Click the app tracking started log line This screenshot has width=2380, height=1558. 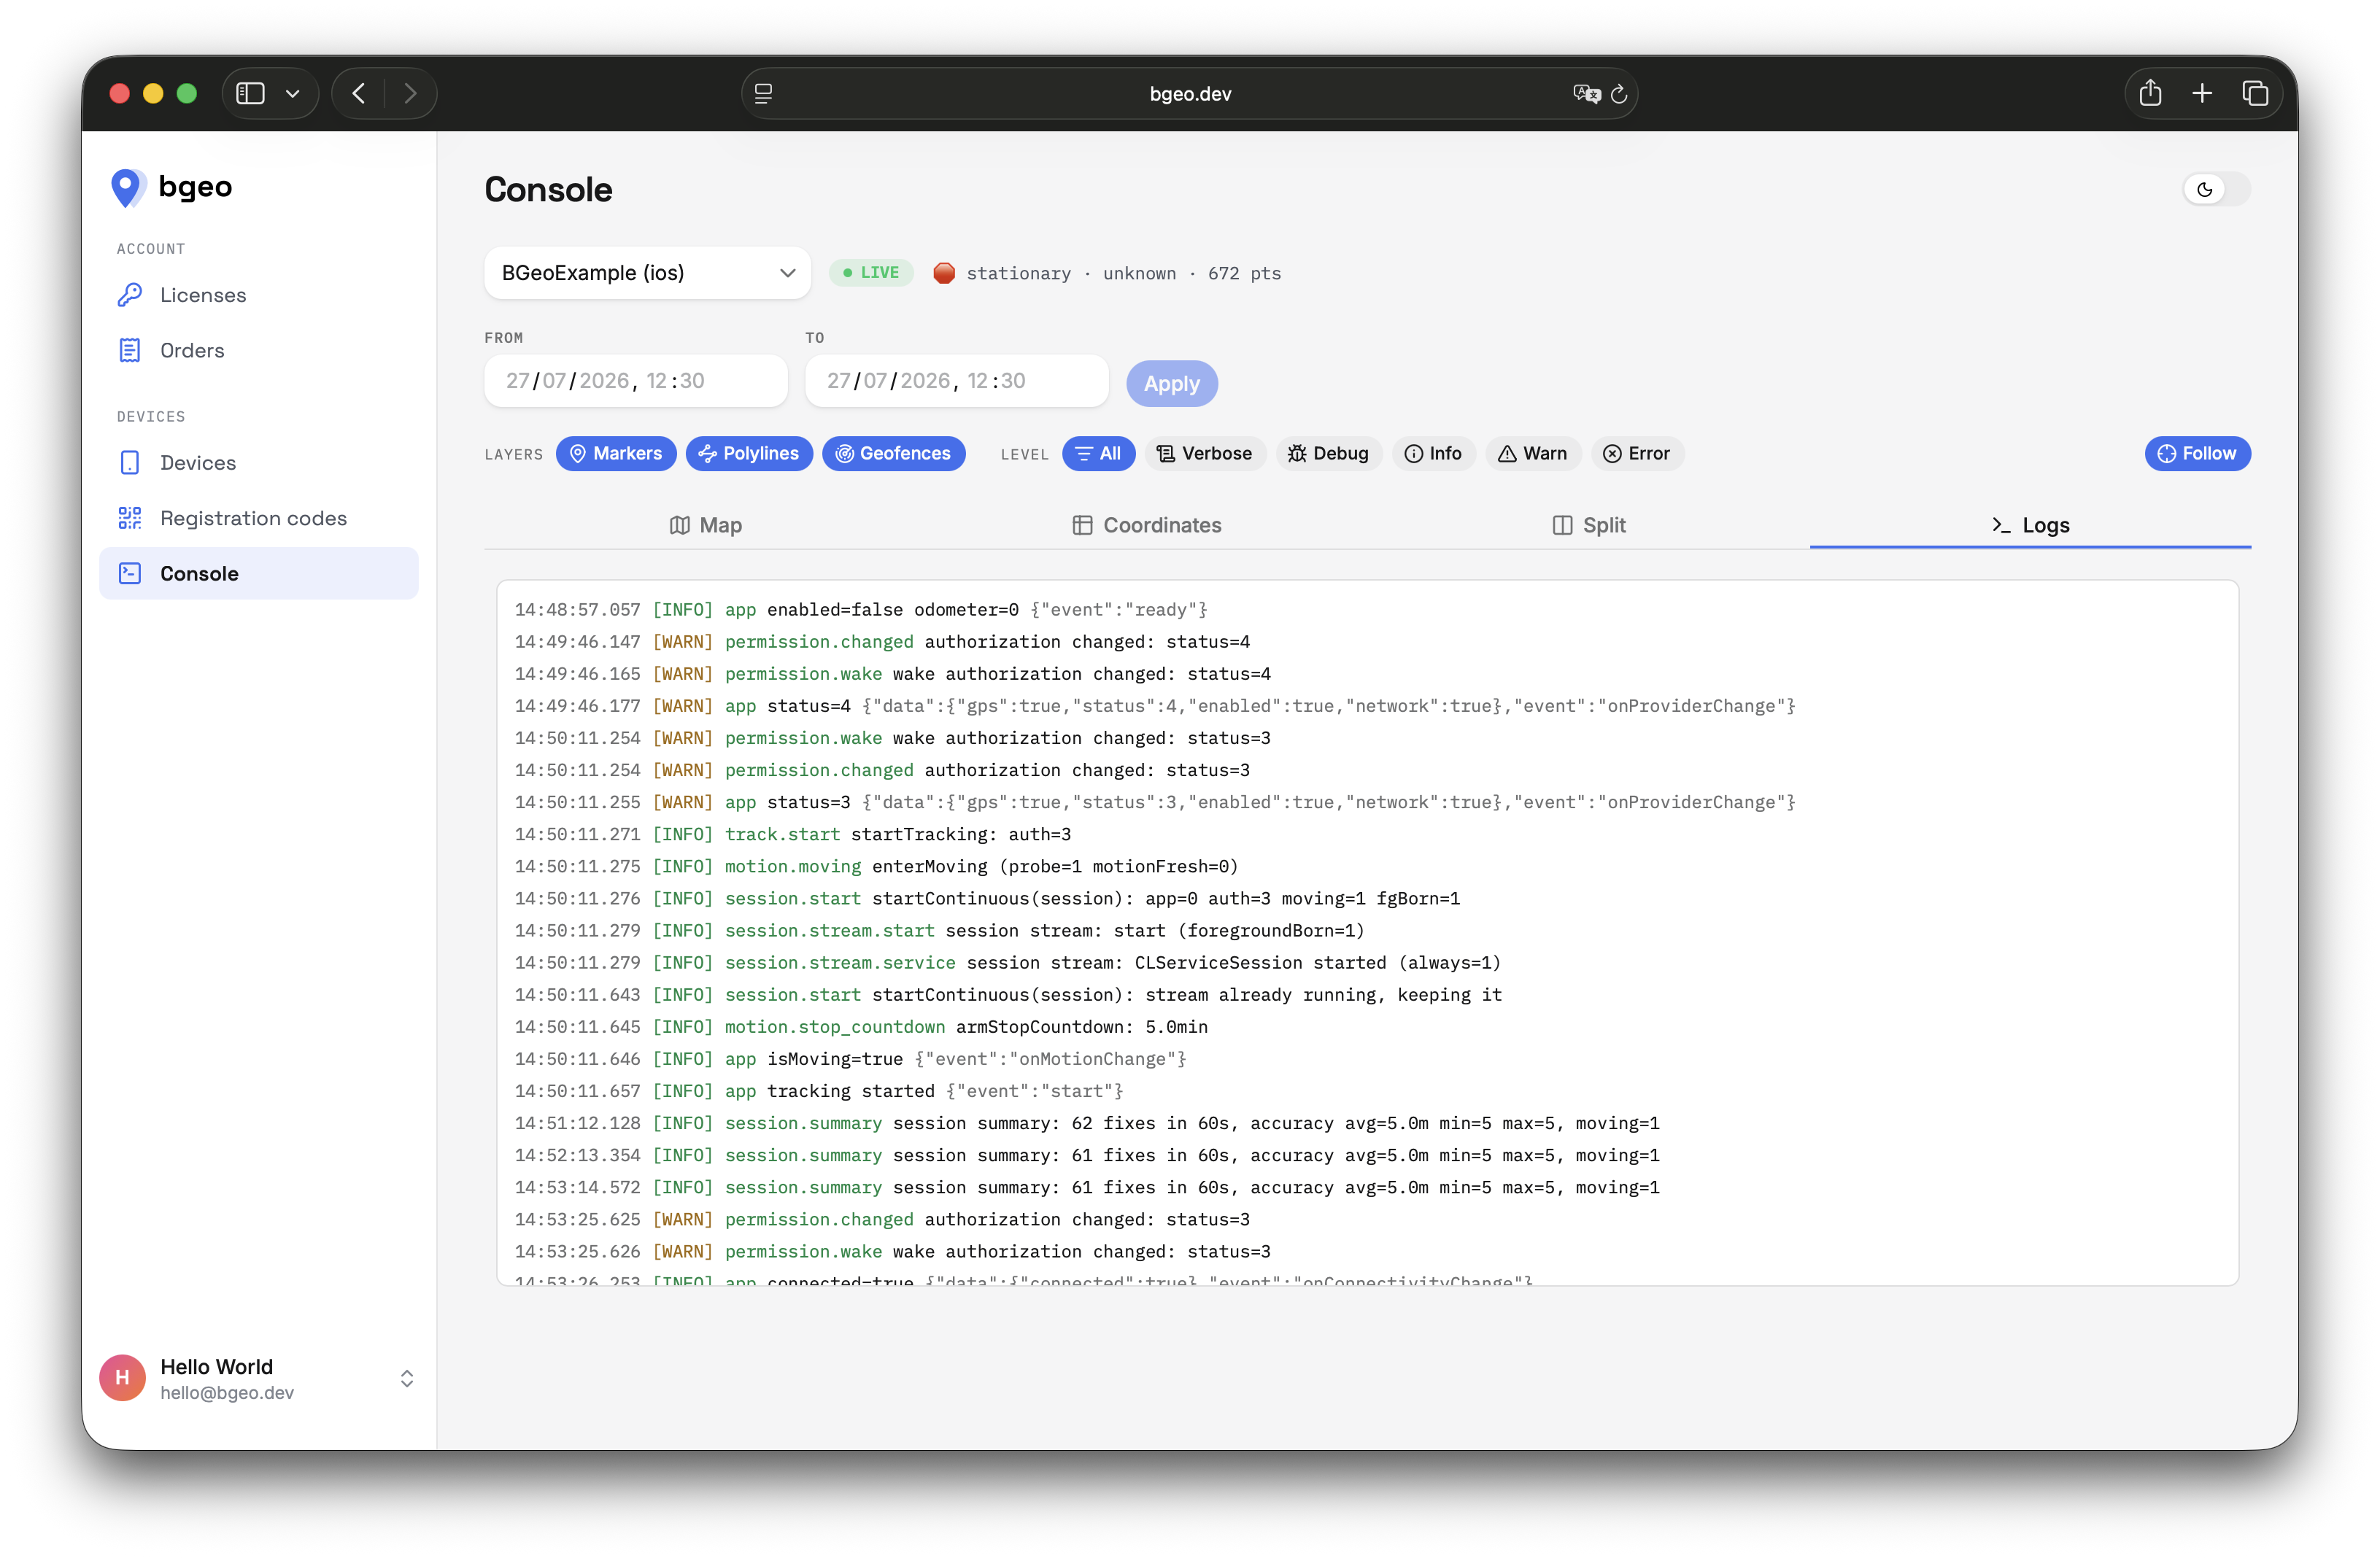819,1091
